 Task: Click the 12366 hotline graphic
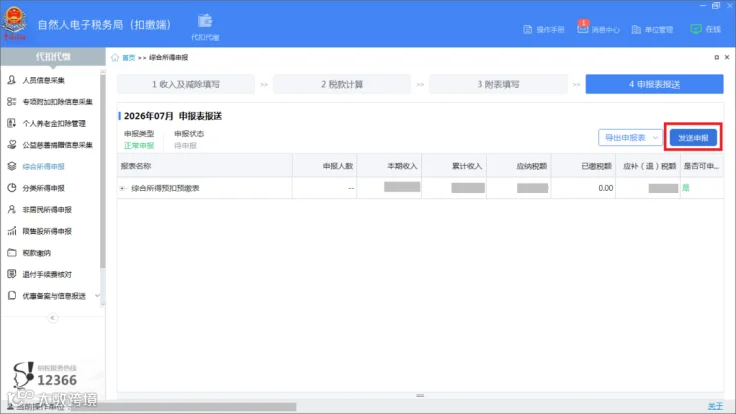click(46, 375)
